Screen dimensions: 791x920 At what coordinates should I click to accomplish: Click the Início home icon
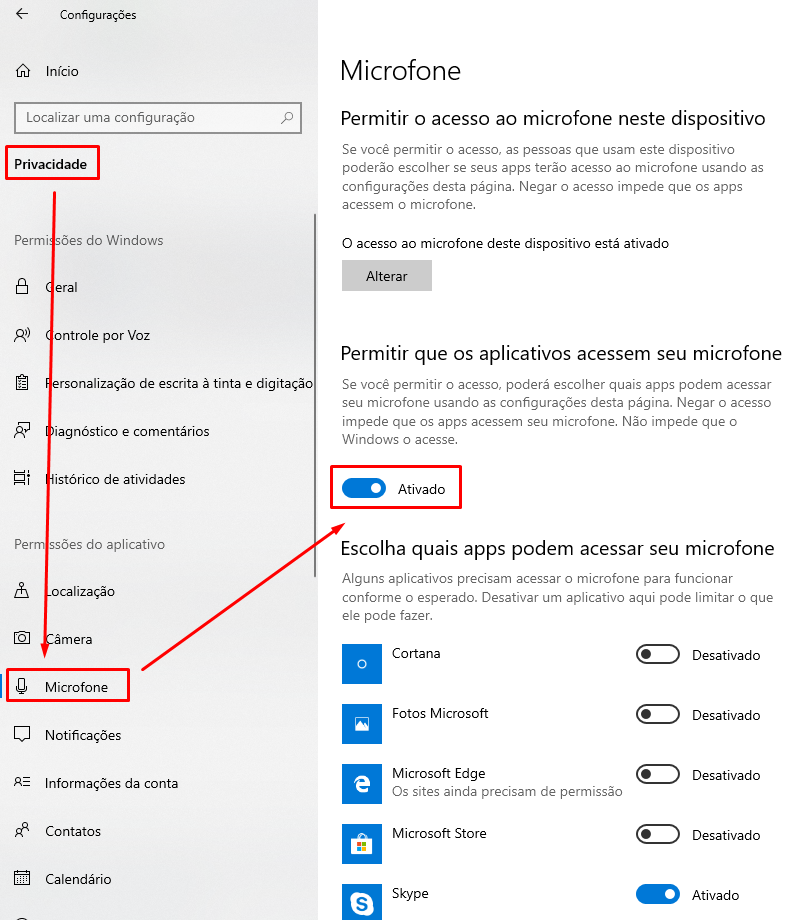click(x=22, y=71)
